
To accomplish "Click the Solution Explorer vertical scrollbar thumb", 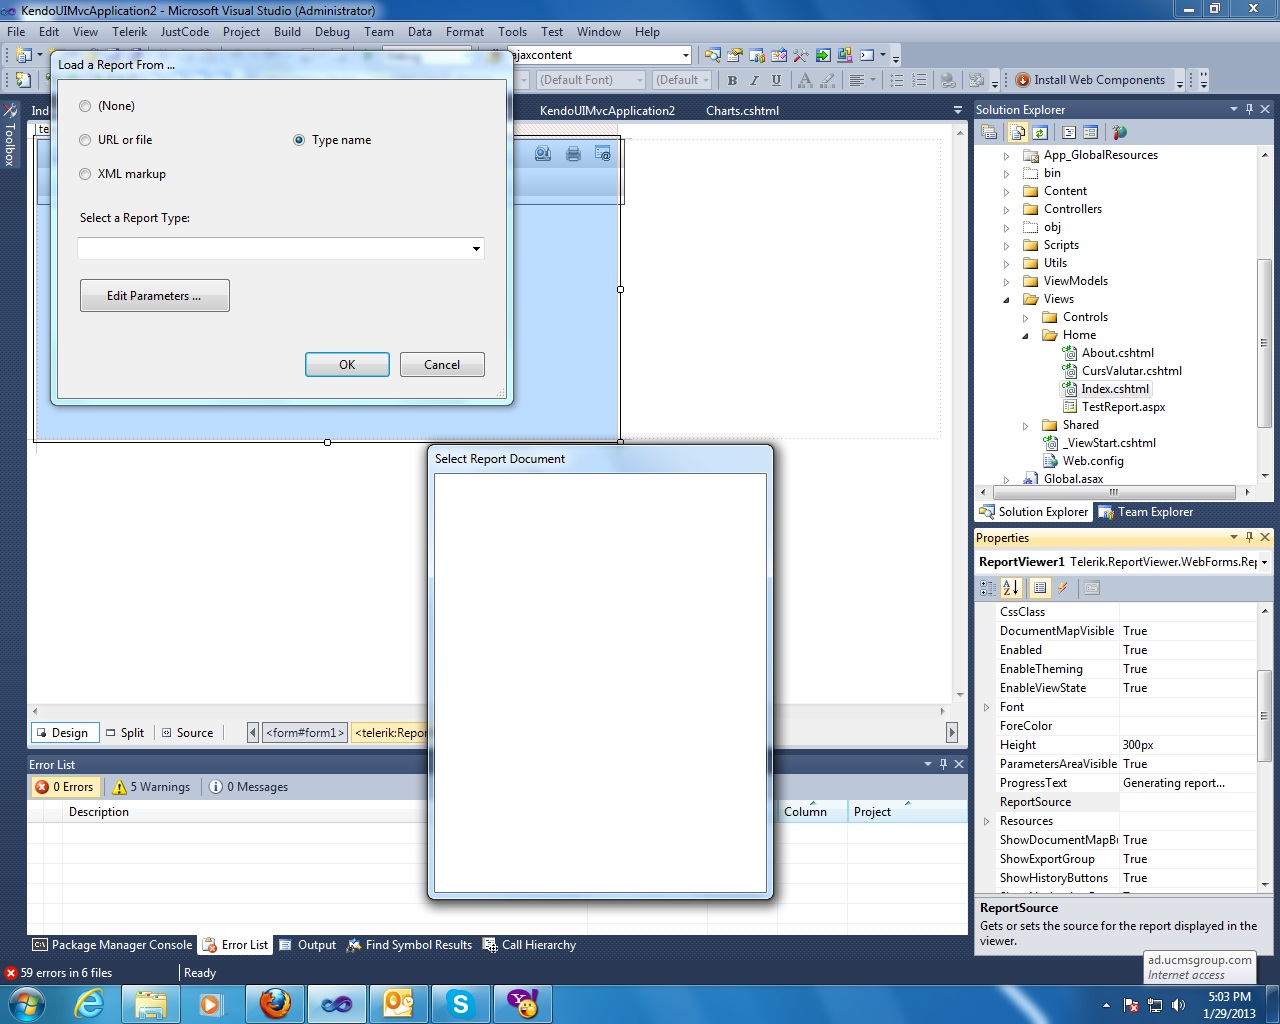I will tap(1264, 342).
